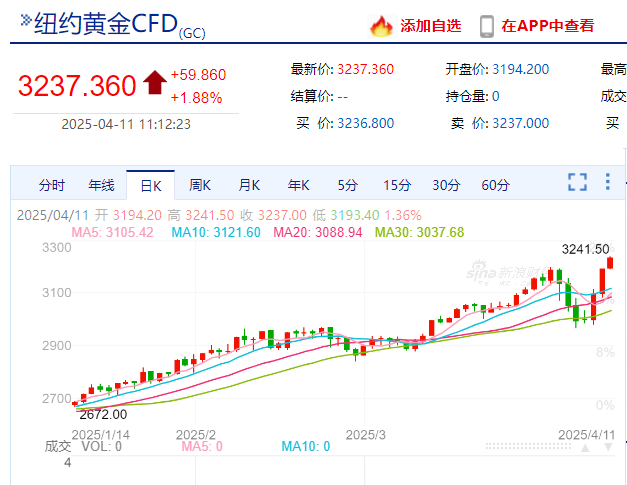Click the 在APP中查看 link
The height and width of the screenshot is (485, 627).
point(548,26)
